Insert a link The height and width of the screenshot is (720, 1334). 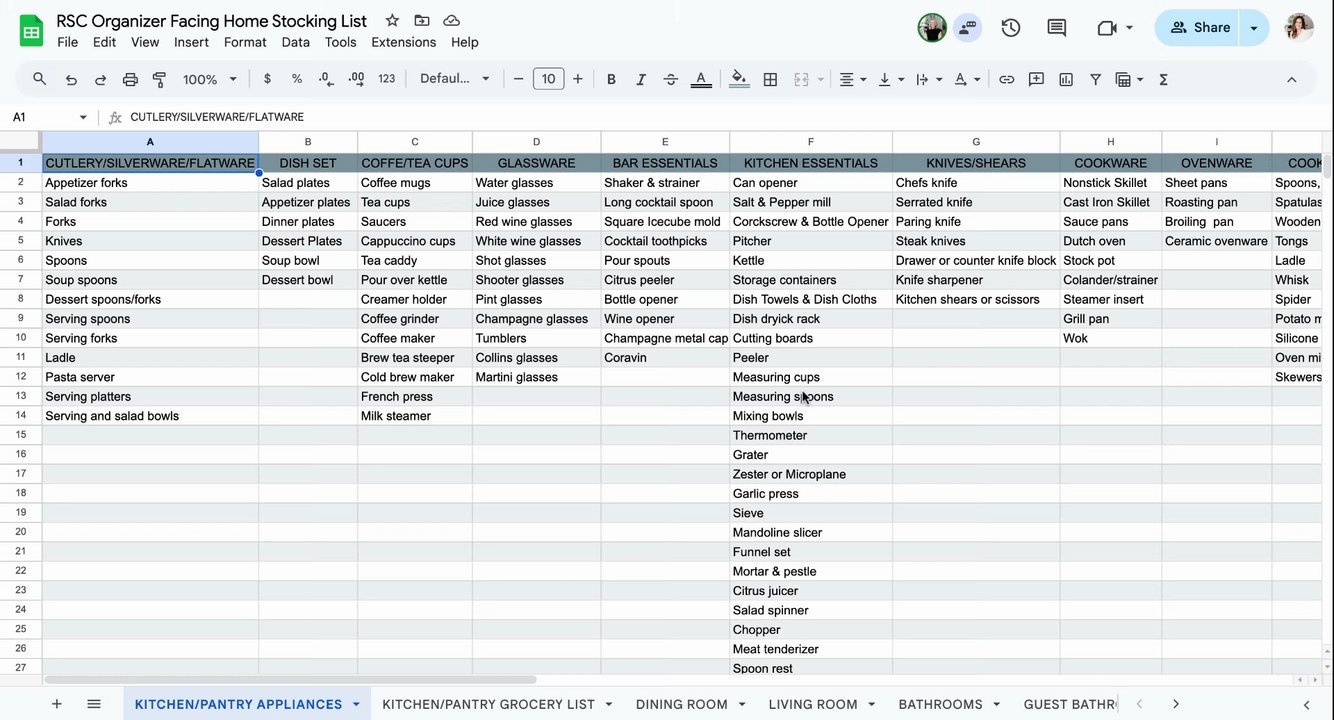point(1007,79)
